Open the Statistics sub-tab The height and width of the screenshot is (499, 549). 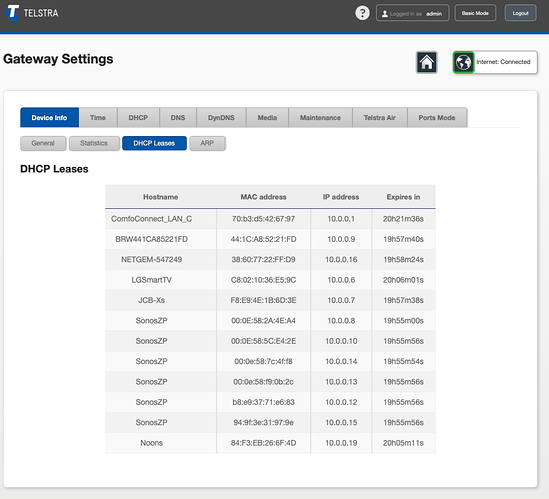tap(94, 143)
